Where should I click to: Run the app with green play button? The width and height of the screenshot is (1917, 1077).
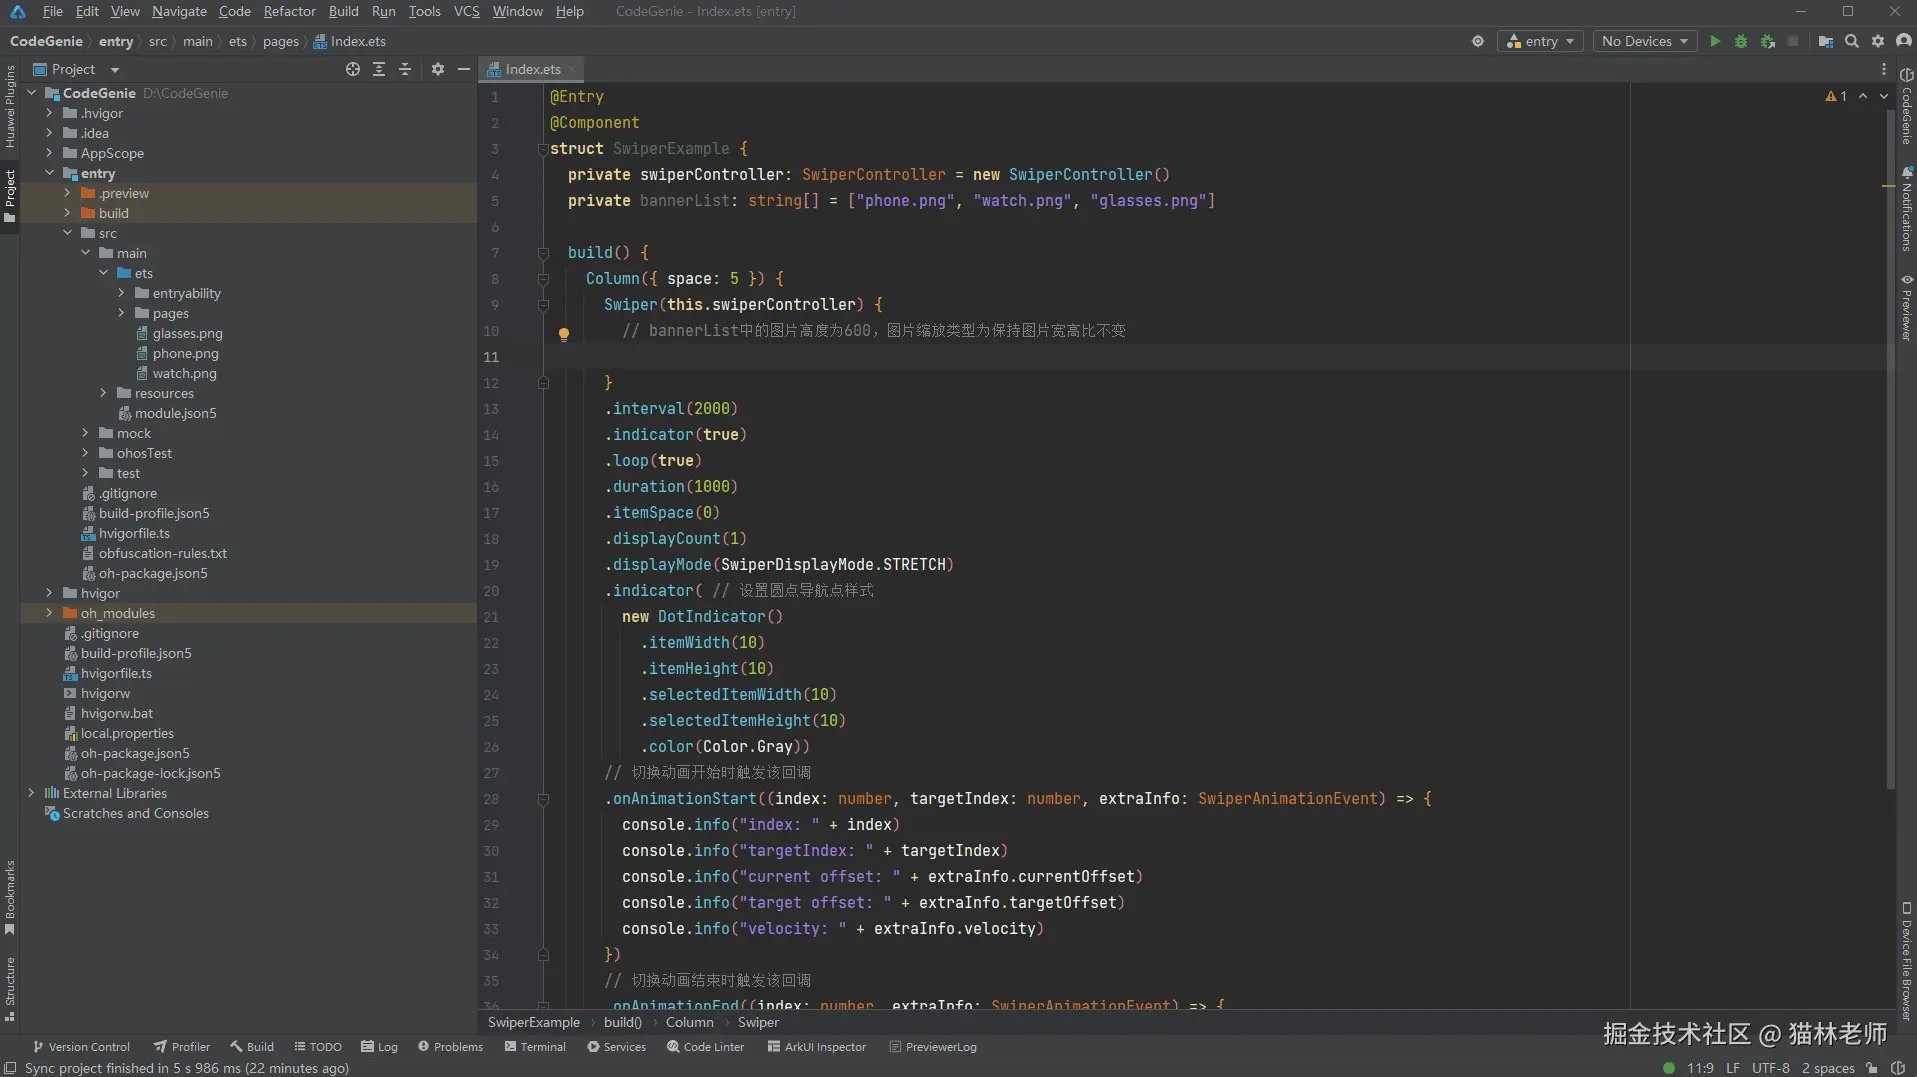pos(1715,41)
